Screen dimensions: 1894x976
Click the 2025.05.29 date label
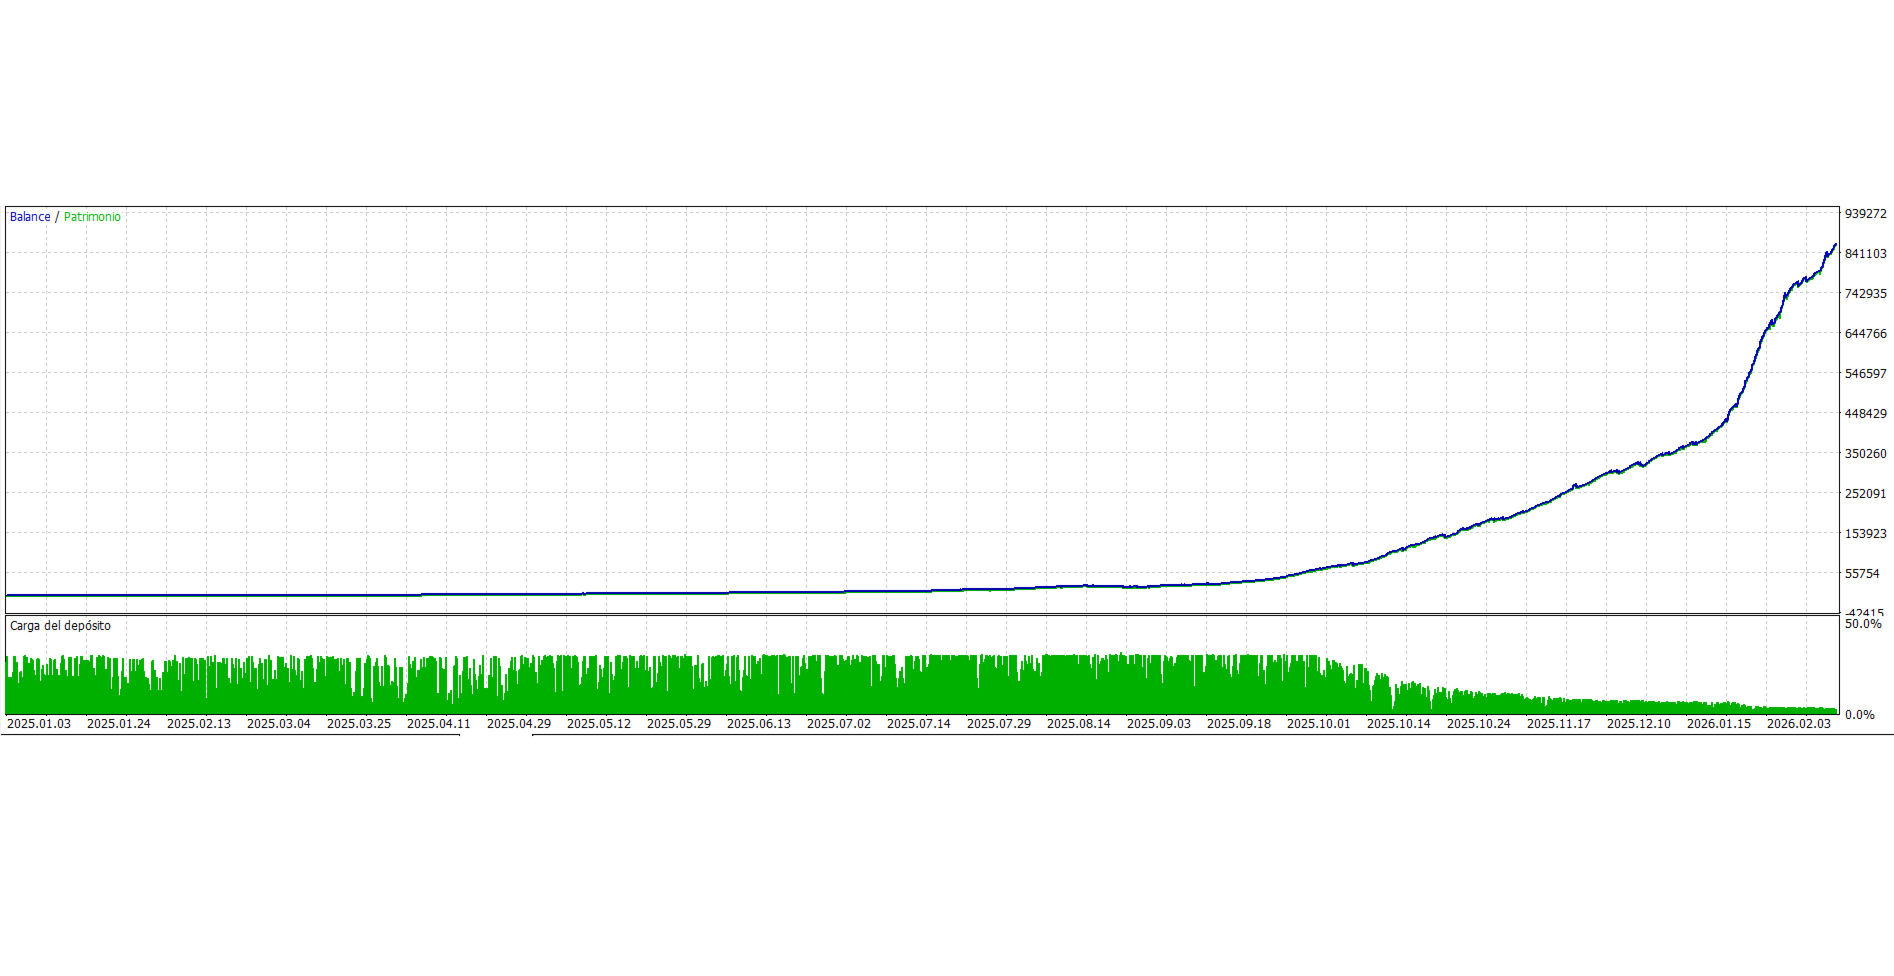679,724
